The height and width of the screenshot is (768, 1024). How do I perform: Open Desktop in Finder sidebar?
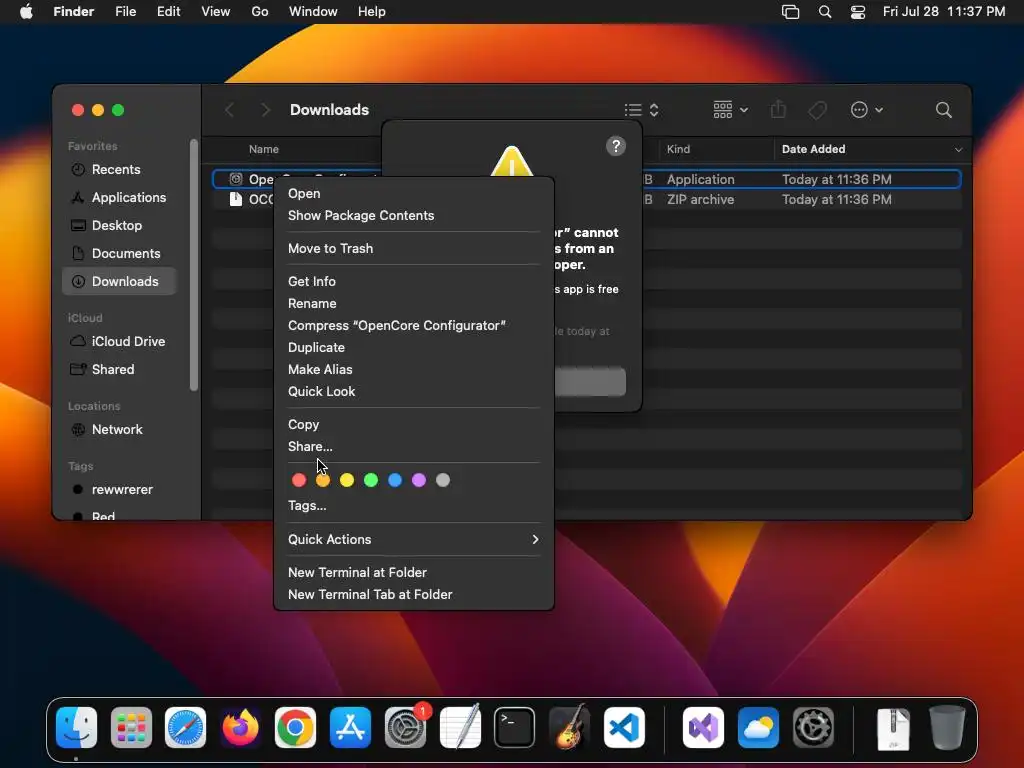[119, 225]
